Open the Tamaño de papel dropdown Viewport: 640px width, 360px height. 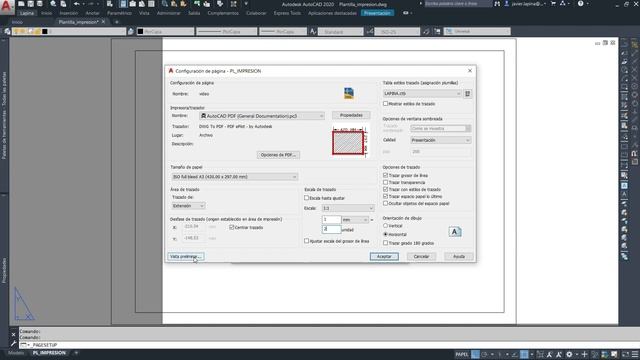pos(235,177)
